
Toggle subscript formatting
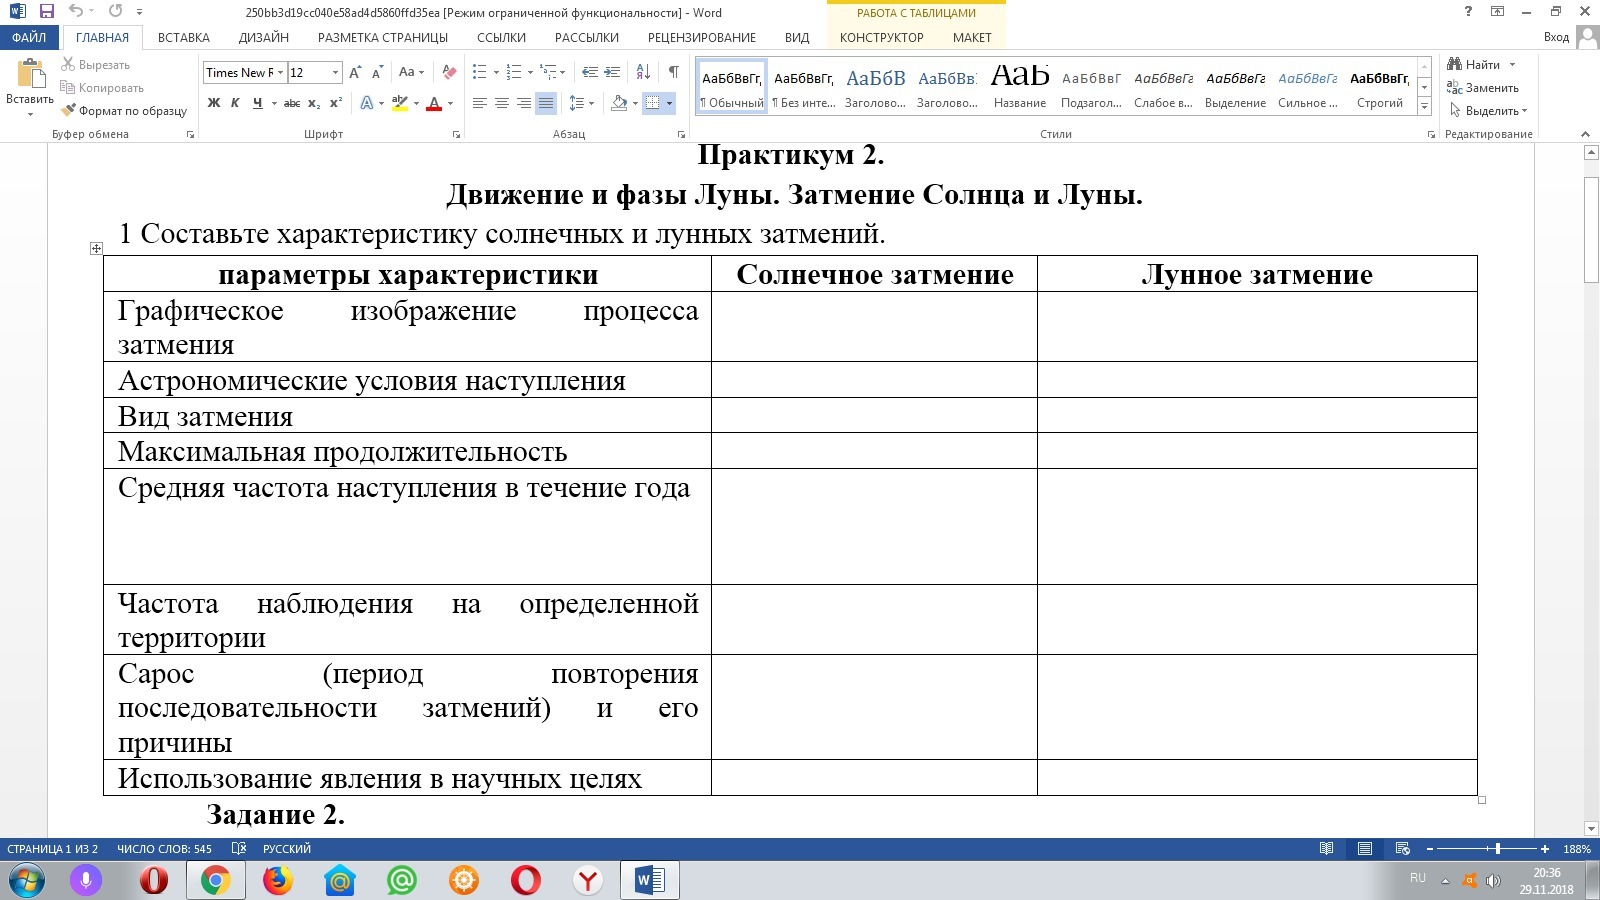314,103
